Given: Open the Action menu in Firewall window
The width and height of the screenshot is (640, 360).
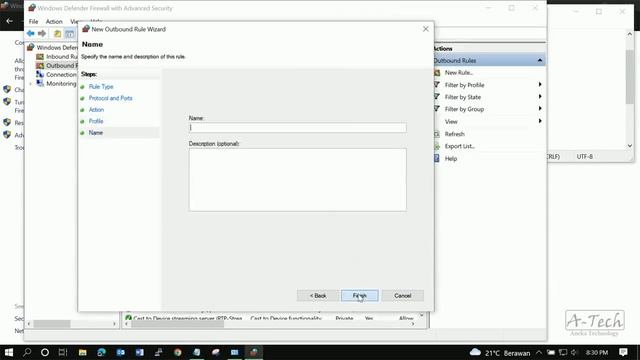Looking at the screenshot, I should 54,21.
